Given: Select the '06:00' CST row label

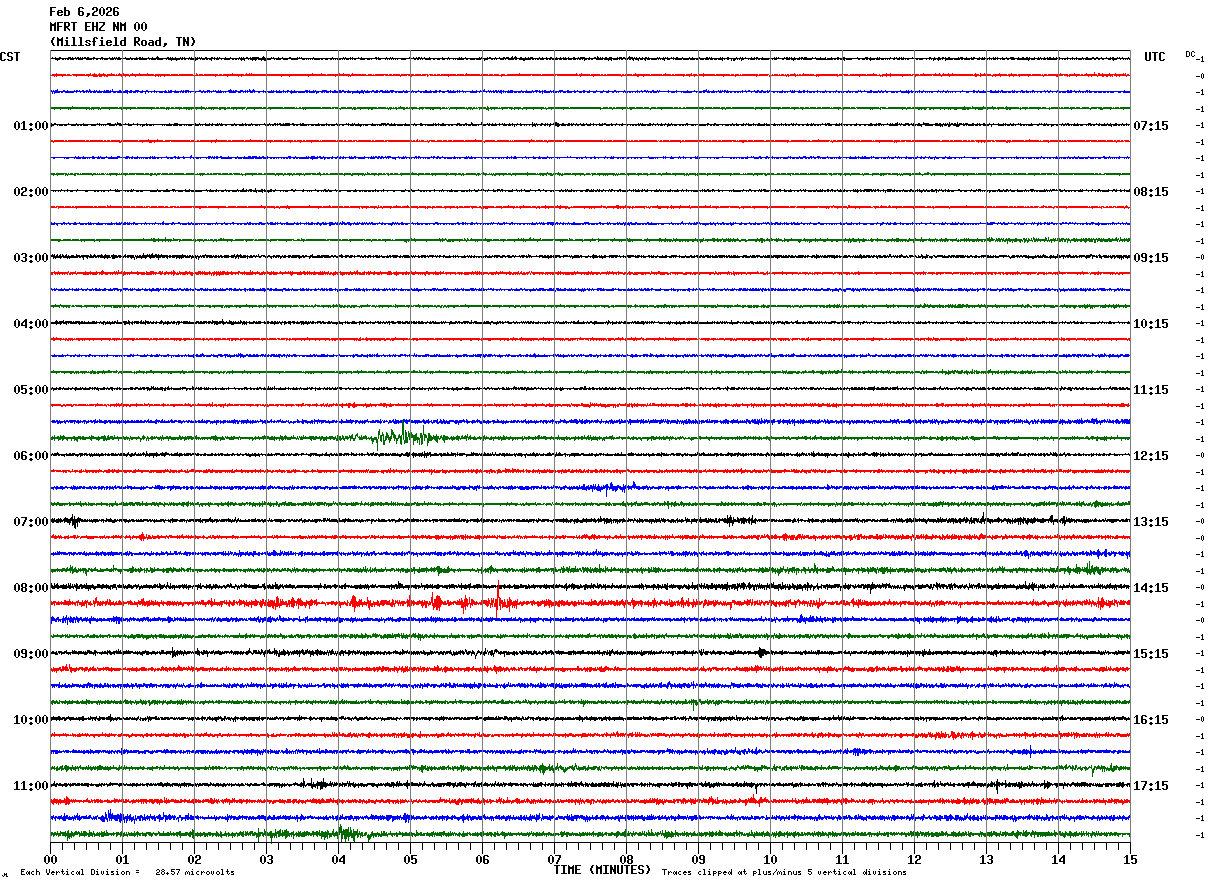Looking at the screenshot, I should (30, 456).
